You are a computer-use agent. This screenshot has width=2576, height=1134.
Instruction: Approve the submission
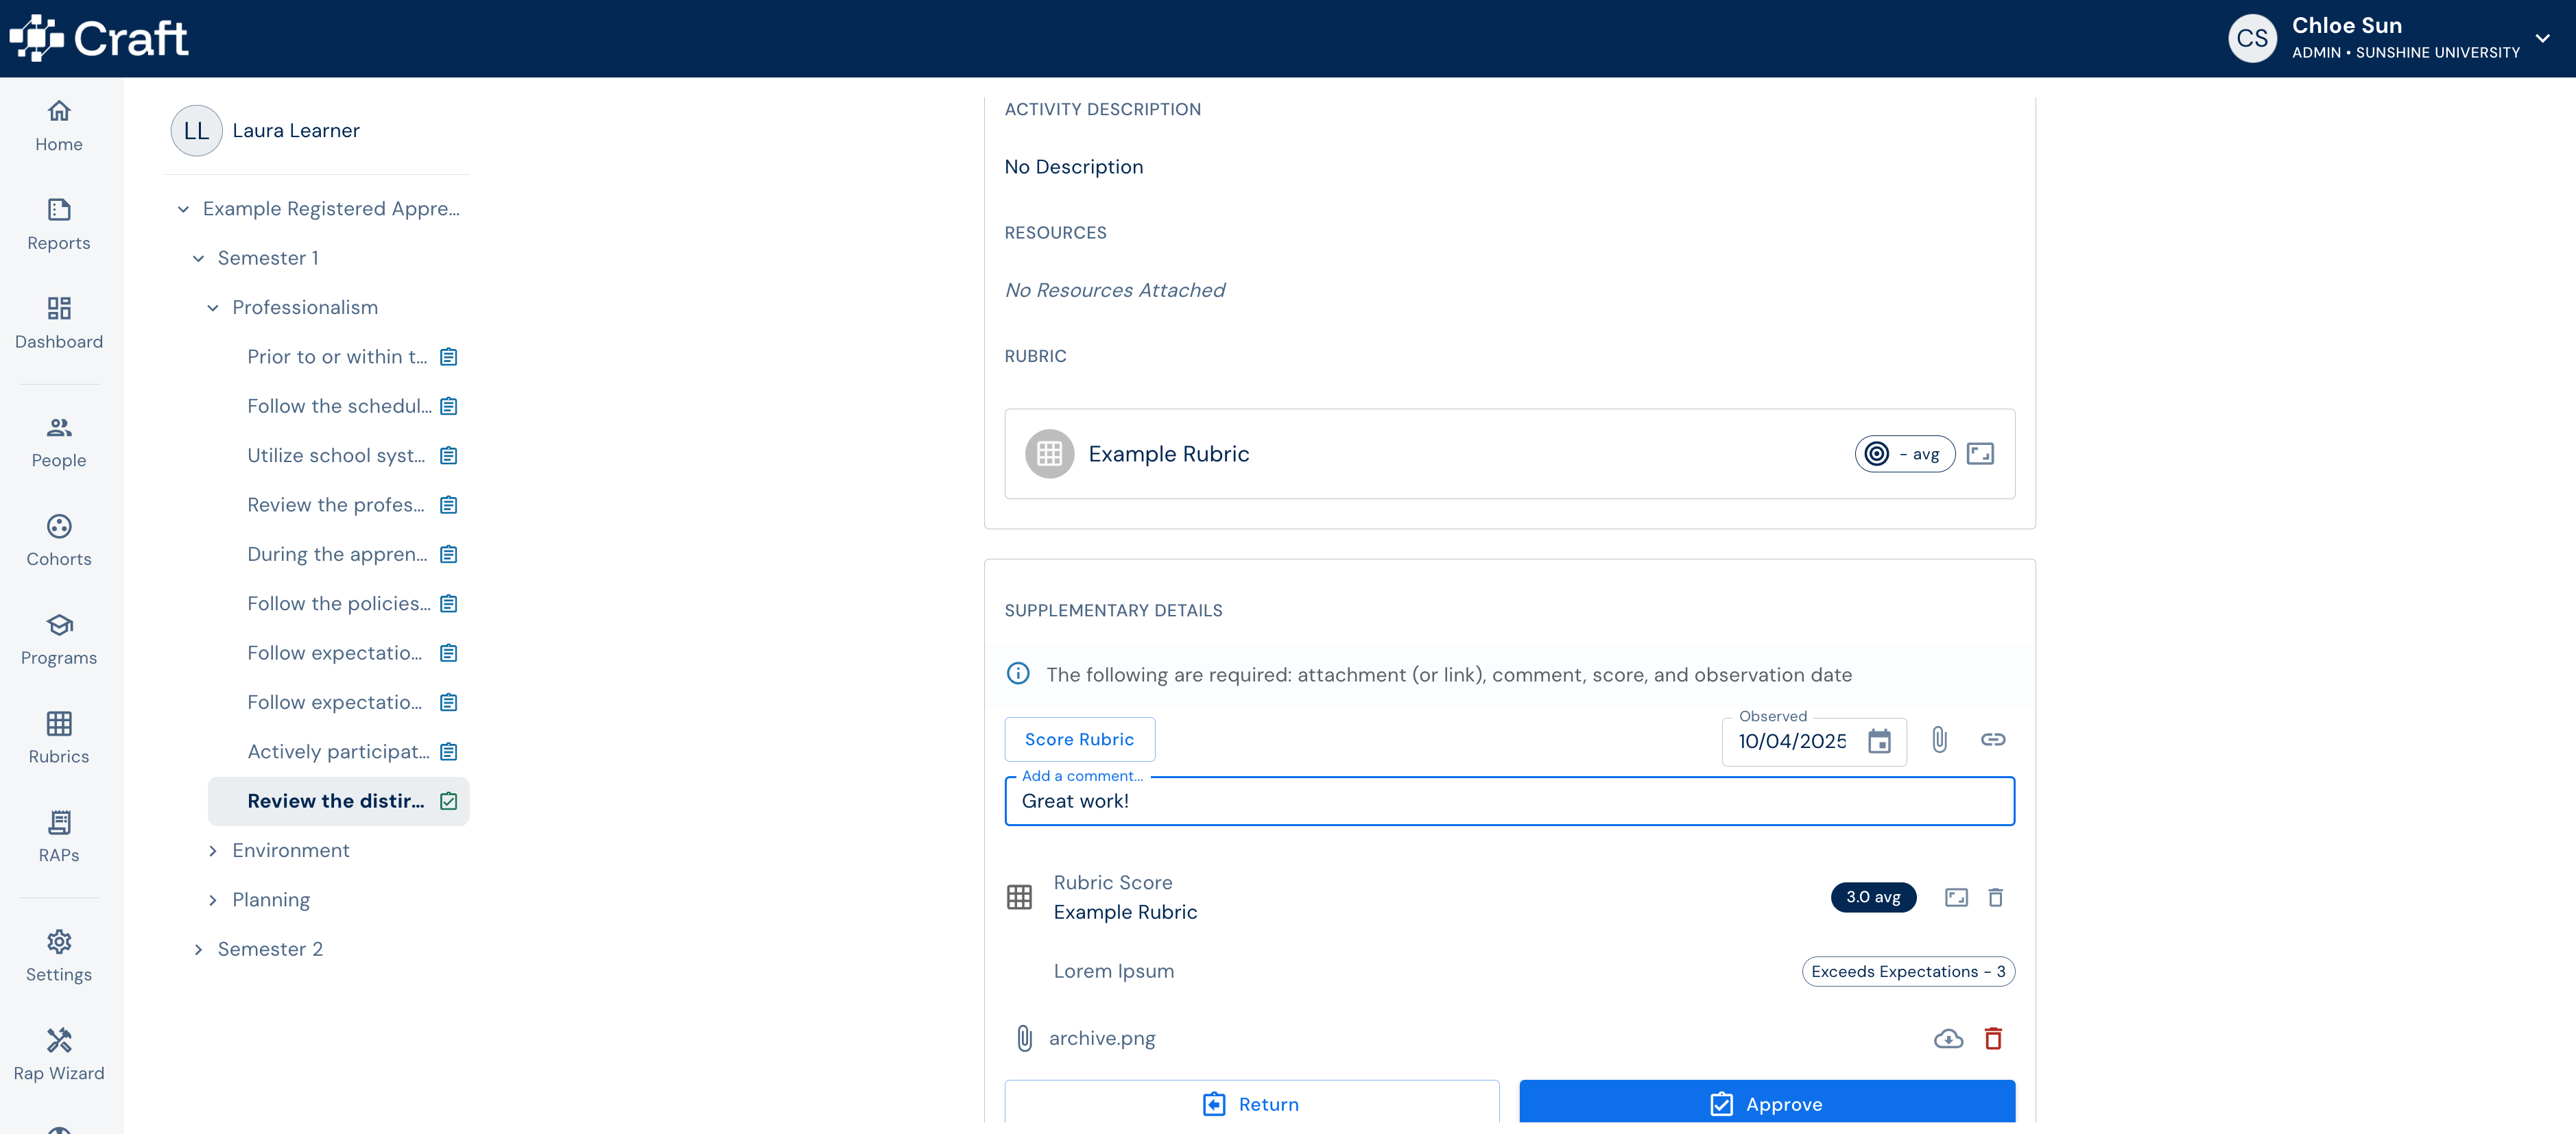[1766, 1103]
